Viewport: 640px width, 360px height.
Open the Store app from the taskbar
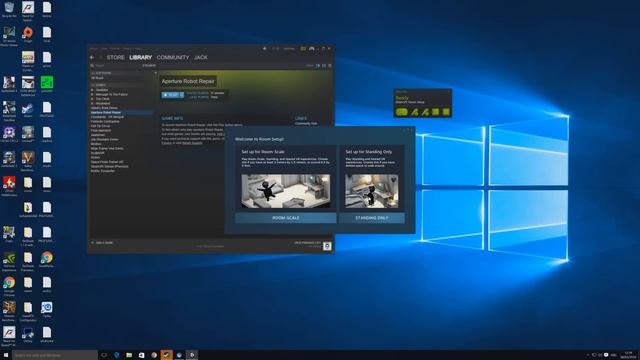coord(142,355)
